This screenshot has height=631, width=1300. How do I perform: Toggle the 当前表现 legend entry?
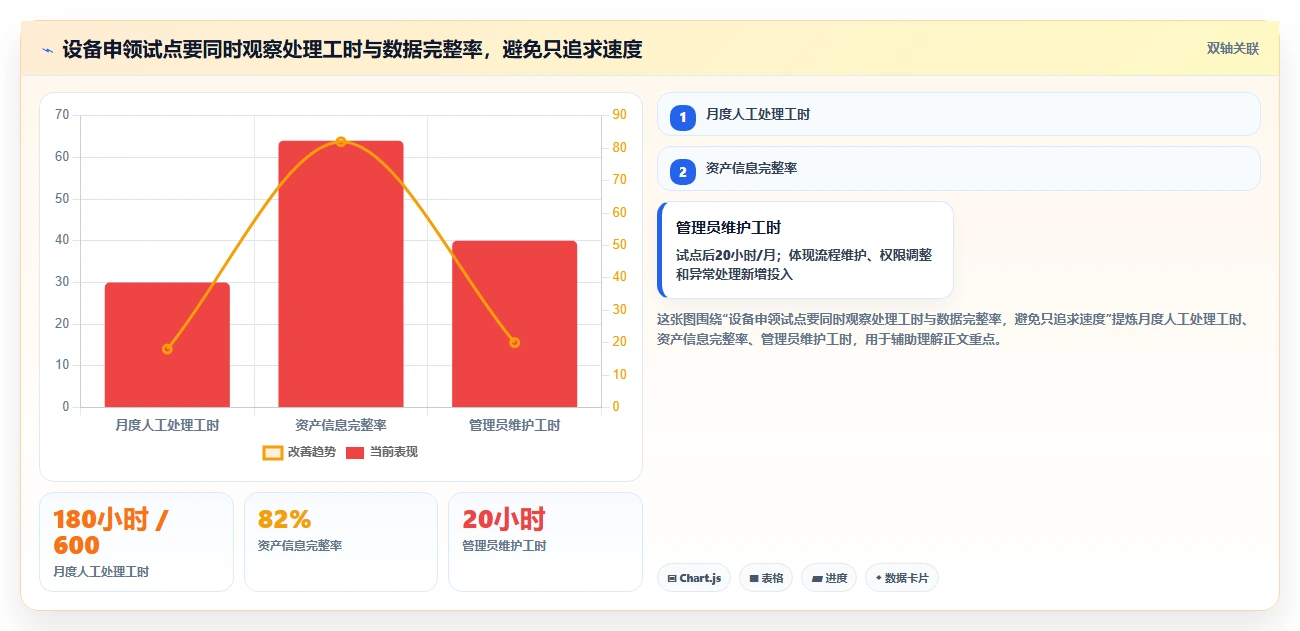tap(382, 452)
